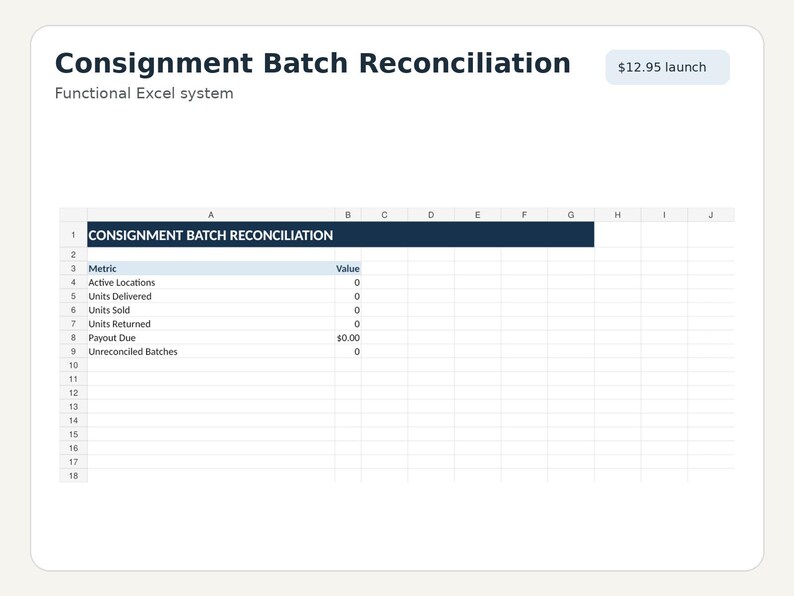The image size is (794, 596).
Task: Select row 7 header
Action: click(x=73, y=324)
